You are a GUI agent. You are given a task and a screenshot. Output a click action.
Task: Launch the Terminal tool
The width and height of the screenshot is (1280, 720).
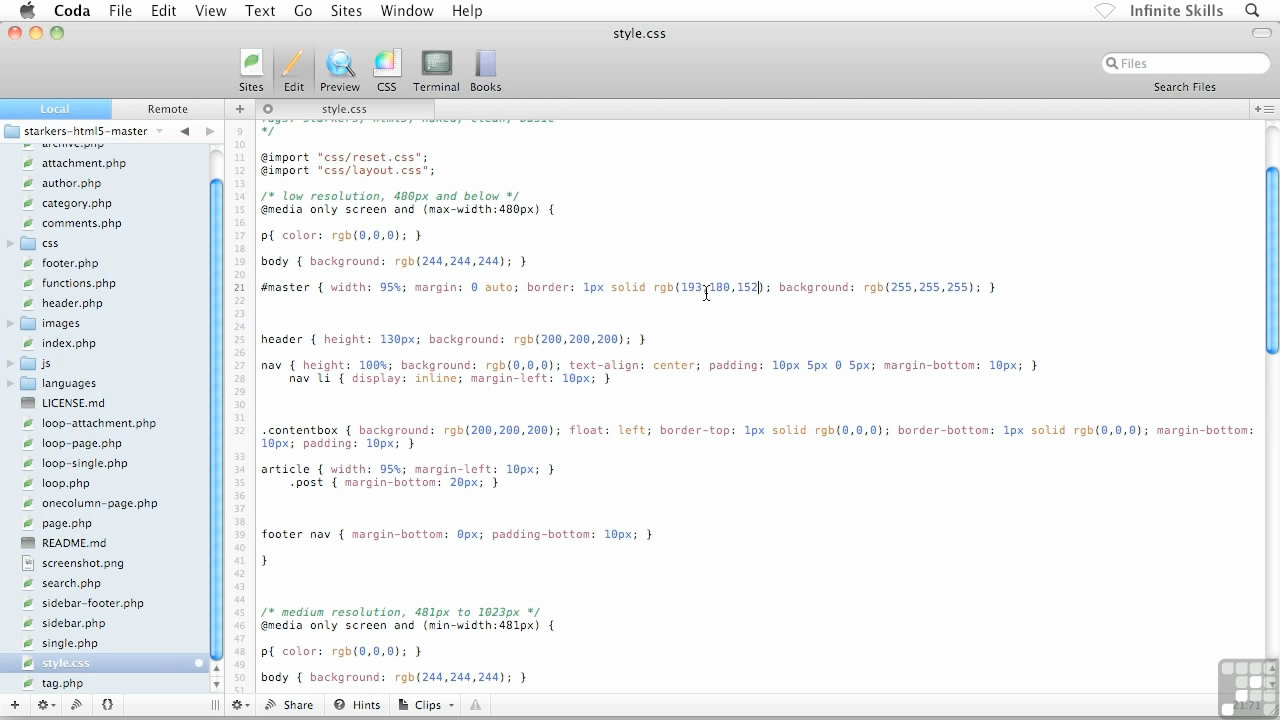pyautogui.click(x=436, y=71)
